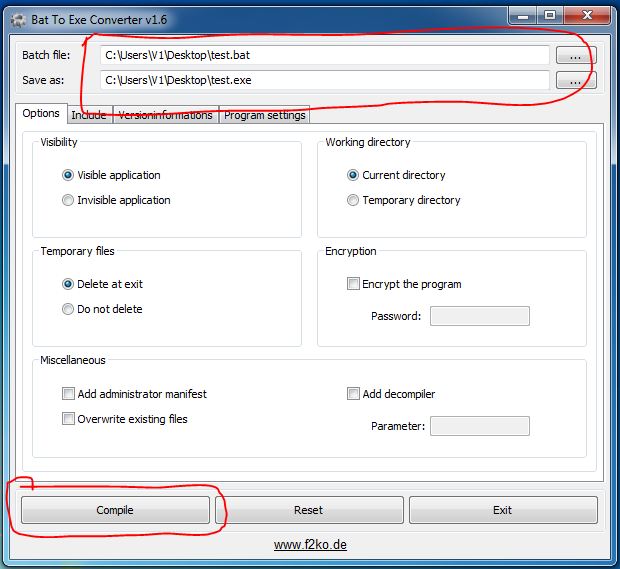620x569 pixels.
Task: Switch to Program settings tab
Action: point(265,115)
